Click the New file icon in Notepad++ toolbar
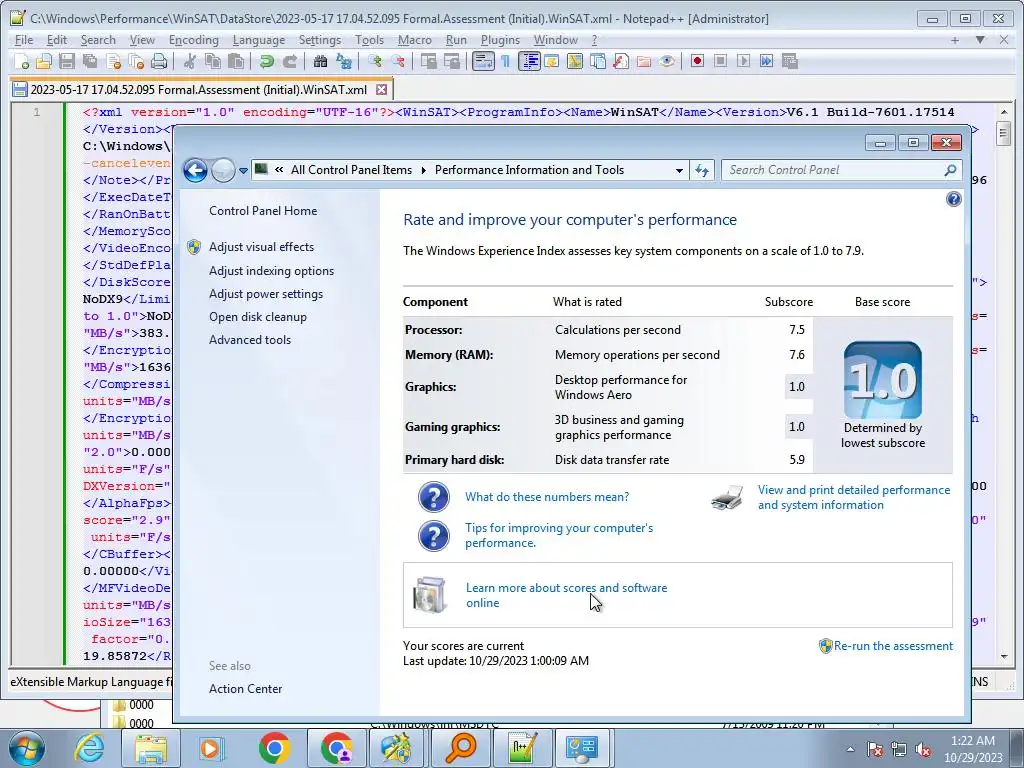 point(22,61)
